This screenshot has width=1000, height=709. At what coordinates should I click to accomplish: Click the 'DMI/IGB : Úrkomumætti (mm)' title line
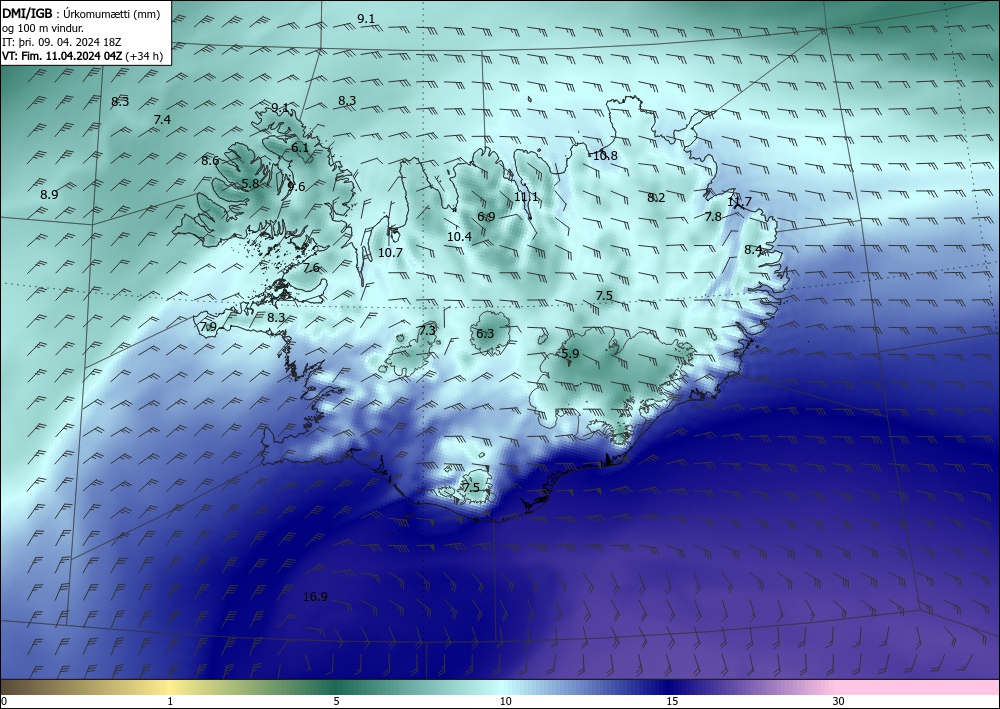(81, 14)
